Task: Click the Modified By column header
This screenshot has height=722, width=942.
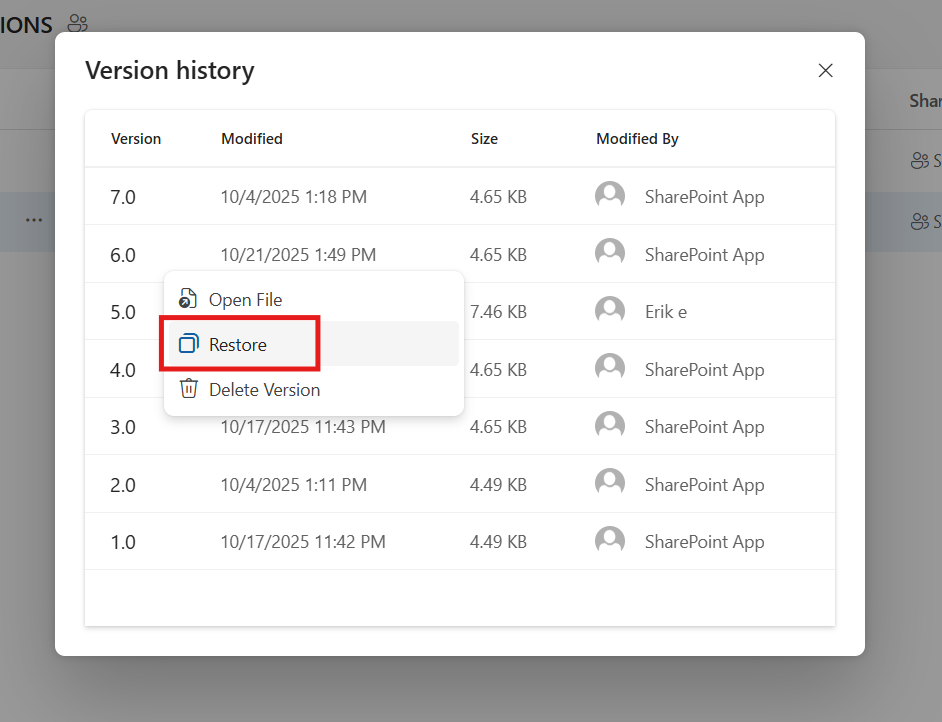Action: click(x=637, y=139)
